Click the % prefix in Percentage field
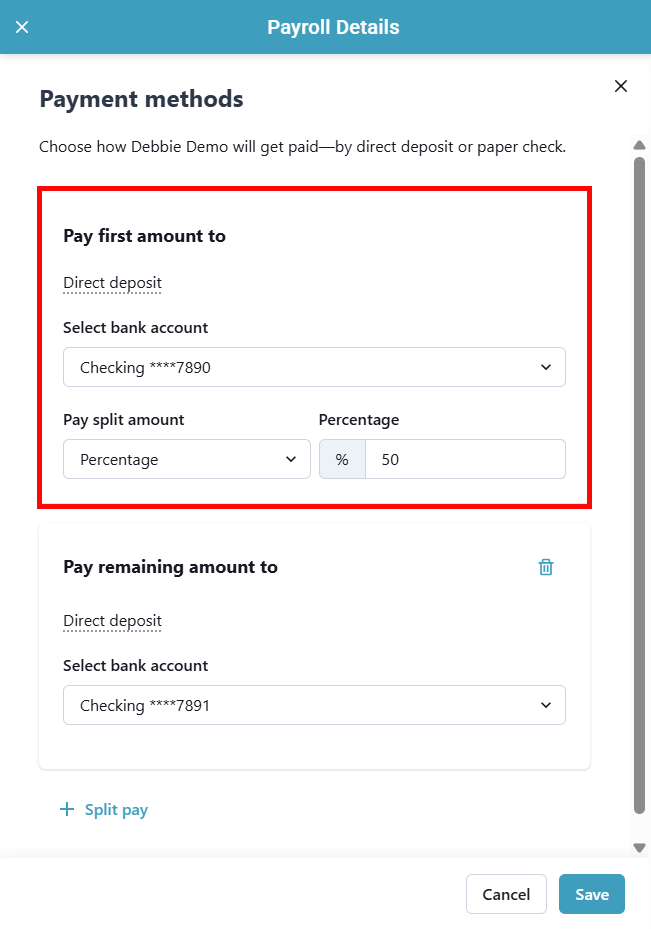This screenshot has height=929, width=651. tap(342, 459)
